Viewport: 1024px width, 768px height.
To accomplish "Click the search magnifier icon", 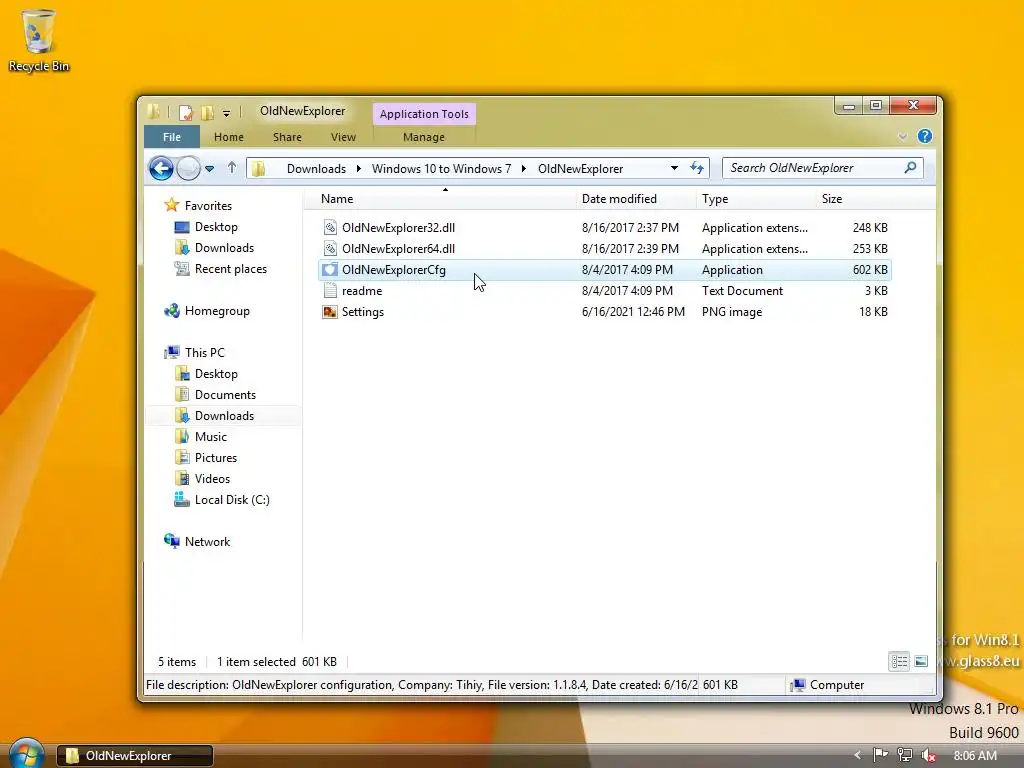I will click(x=910, y=168).
